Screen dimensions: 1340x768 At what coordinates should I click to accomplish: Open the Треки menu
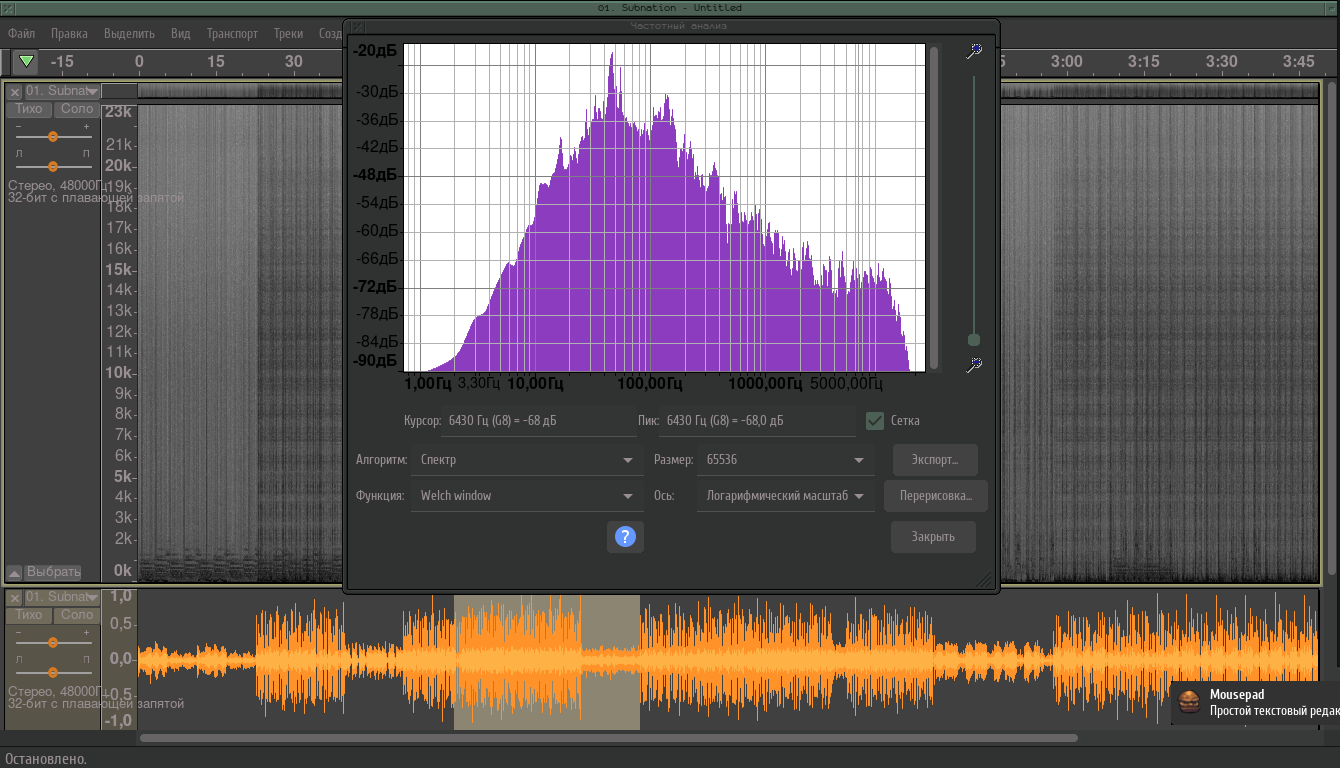pos(288,33)
